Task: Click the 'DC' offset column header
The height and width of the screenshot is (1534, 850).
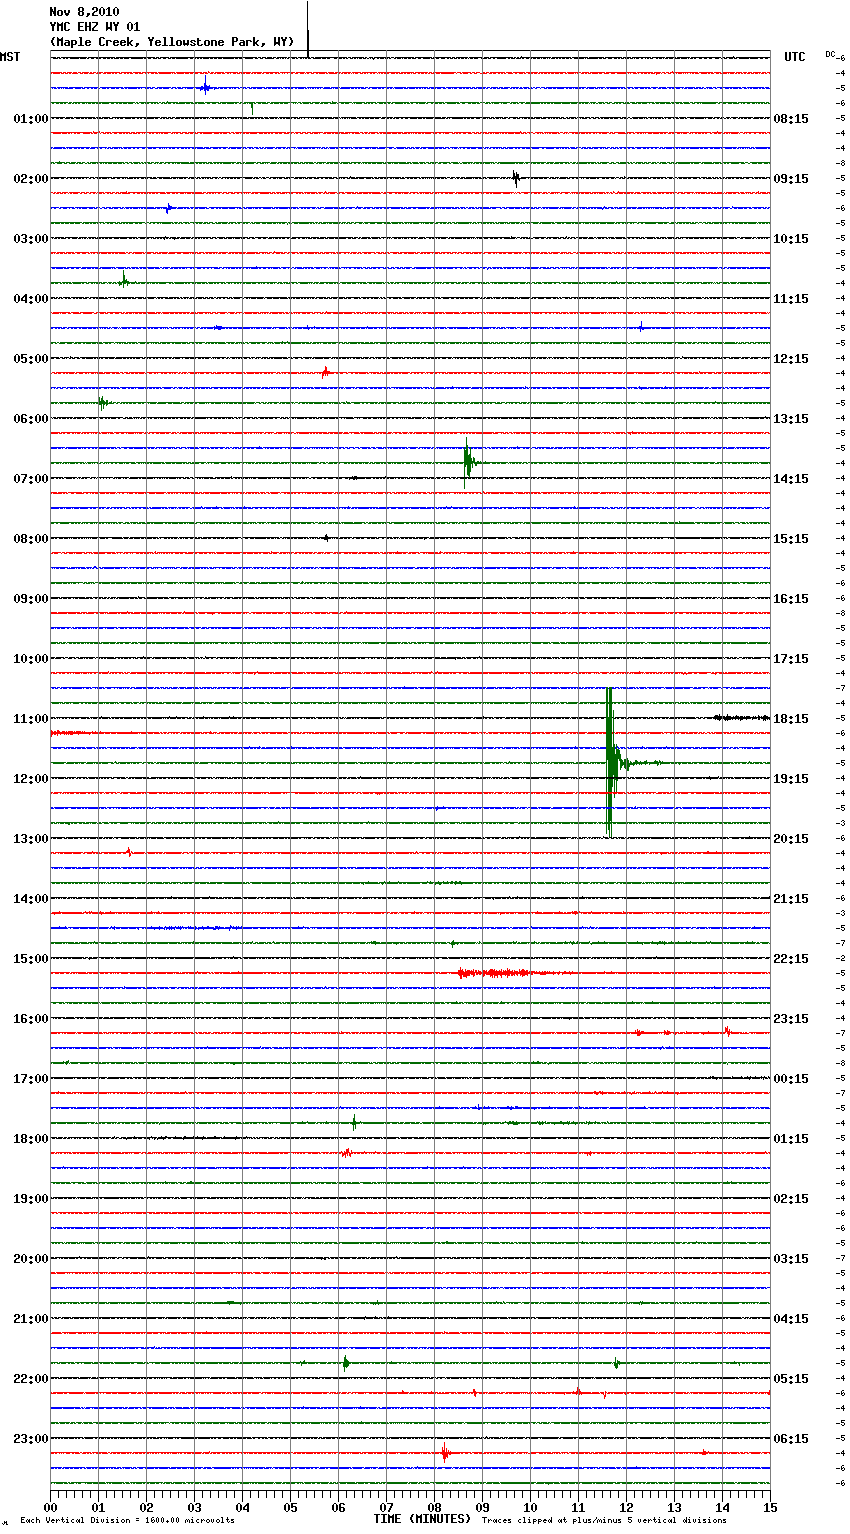Action: tap(830, 54)
